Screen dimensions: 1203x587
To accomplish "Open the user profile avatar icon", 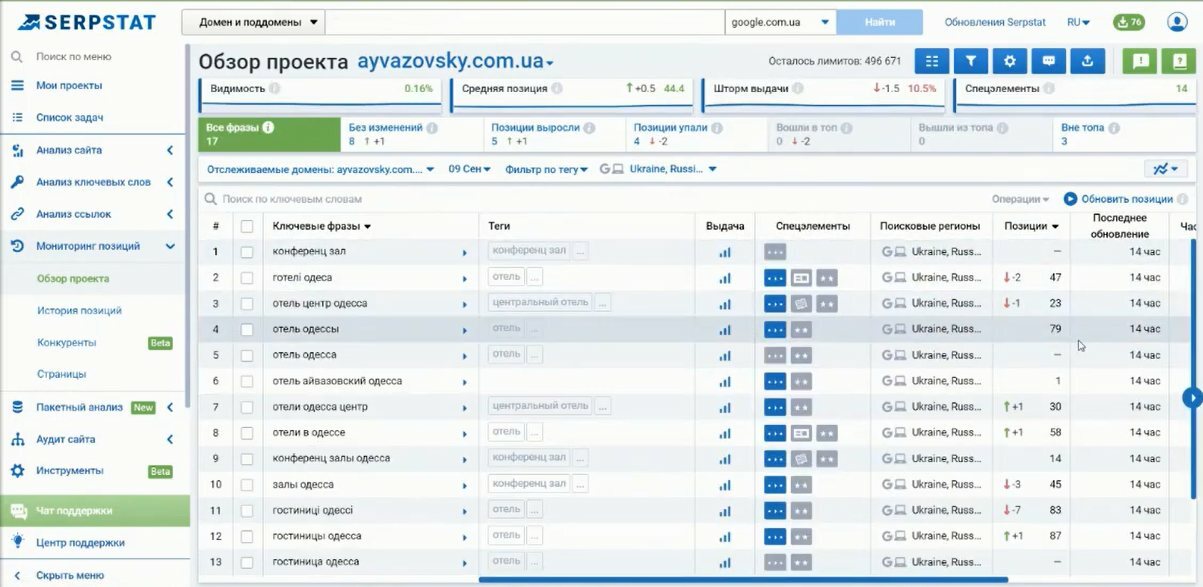I will coord(1176,22).
